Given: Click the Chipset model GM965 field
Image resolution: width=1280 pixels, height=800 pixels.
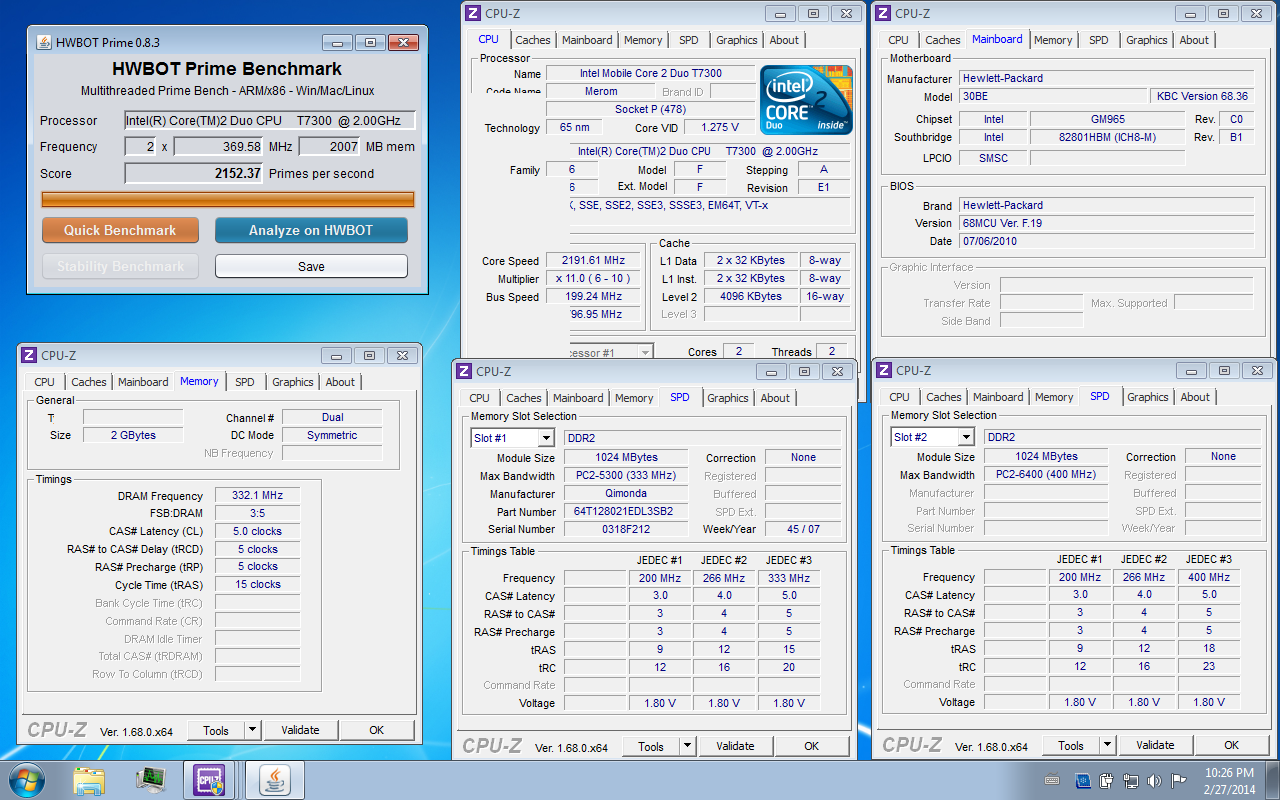Looking at the screenshot, I should click(x=1107, y=119).
